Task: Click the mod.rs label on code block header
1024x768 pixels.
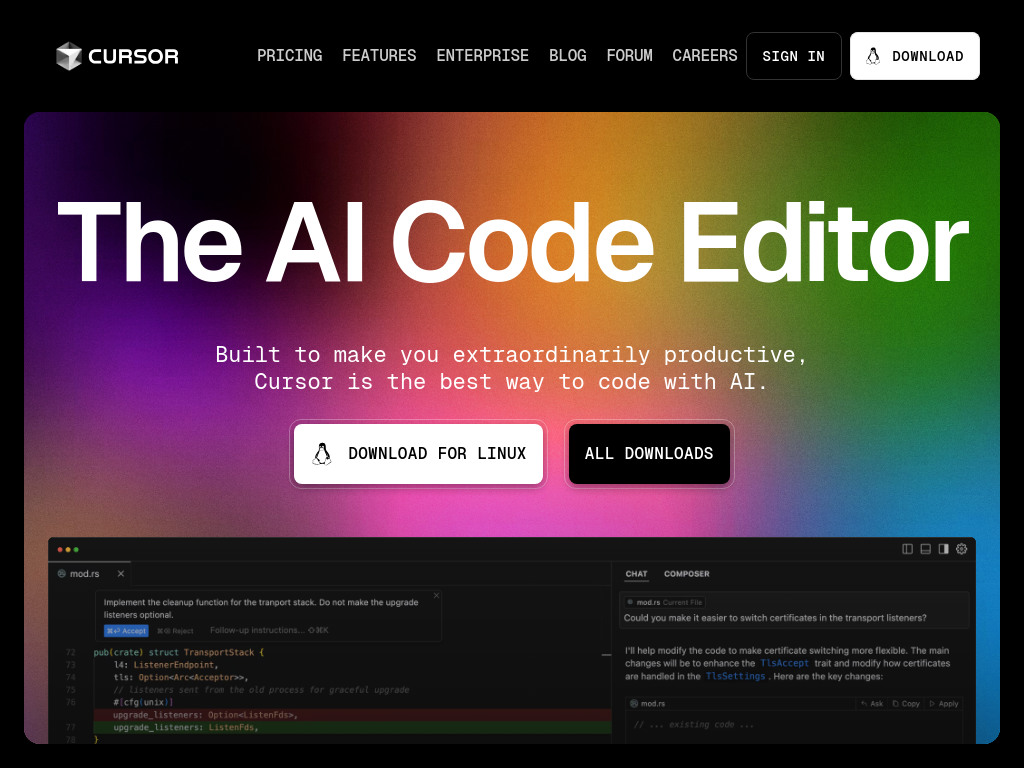Action: pos(652,703)
